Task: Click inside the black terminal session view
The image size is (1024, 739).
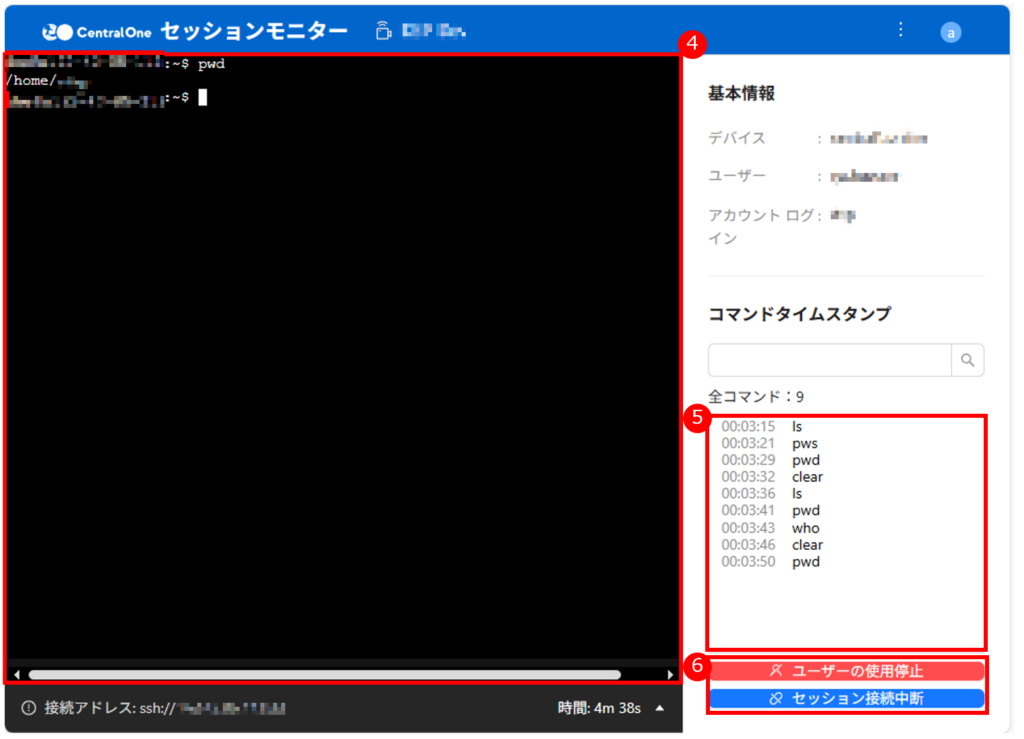Action: pyautogui.click(x=340, y=380)
